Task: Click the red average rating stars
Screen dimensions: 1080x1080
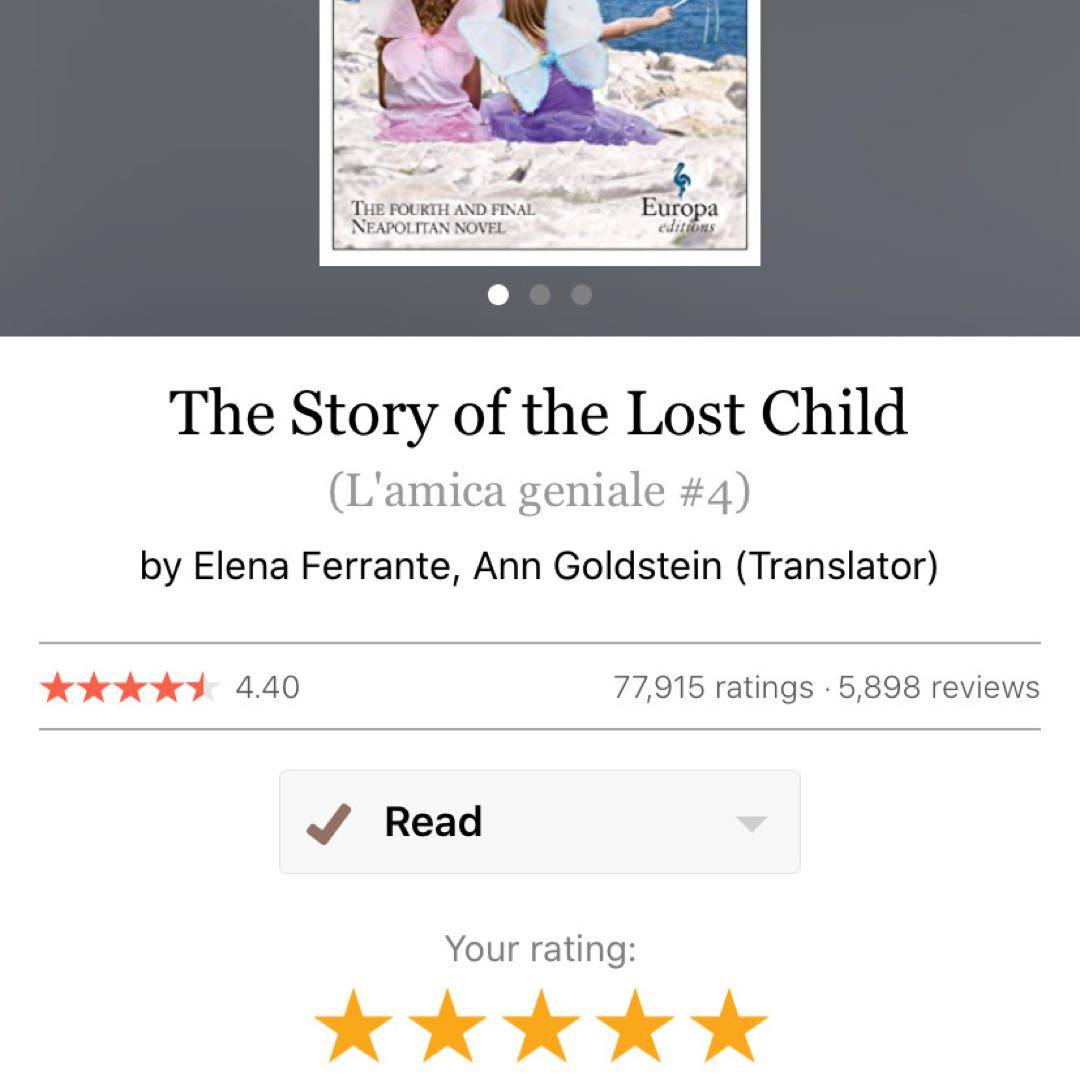Action: pyautogui.click(x=128, y=688)
